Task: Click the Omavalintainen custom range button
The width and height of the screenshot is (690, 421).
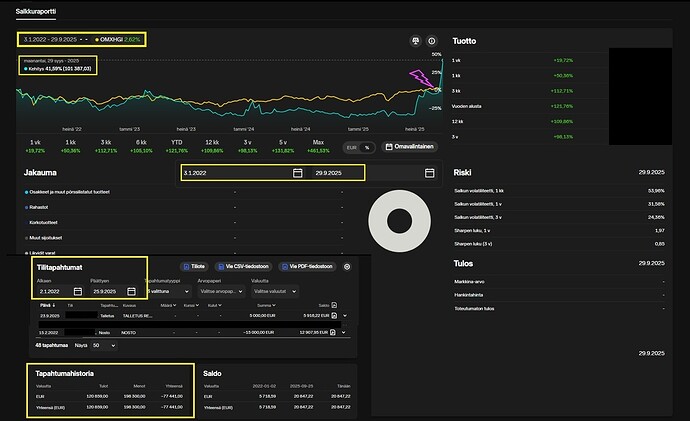Action: point(410,146)
